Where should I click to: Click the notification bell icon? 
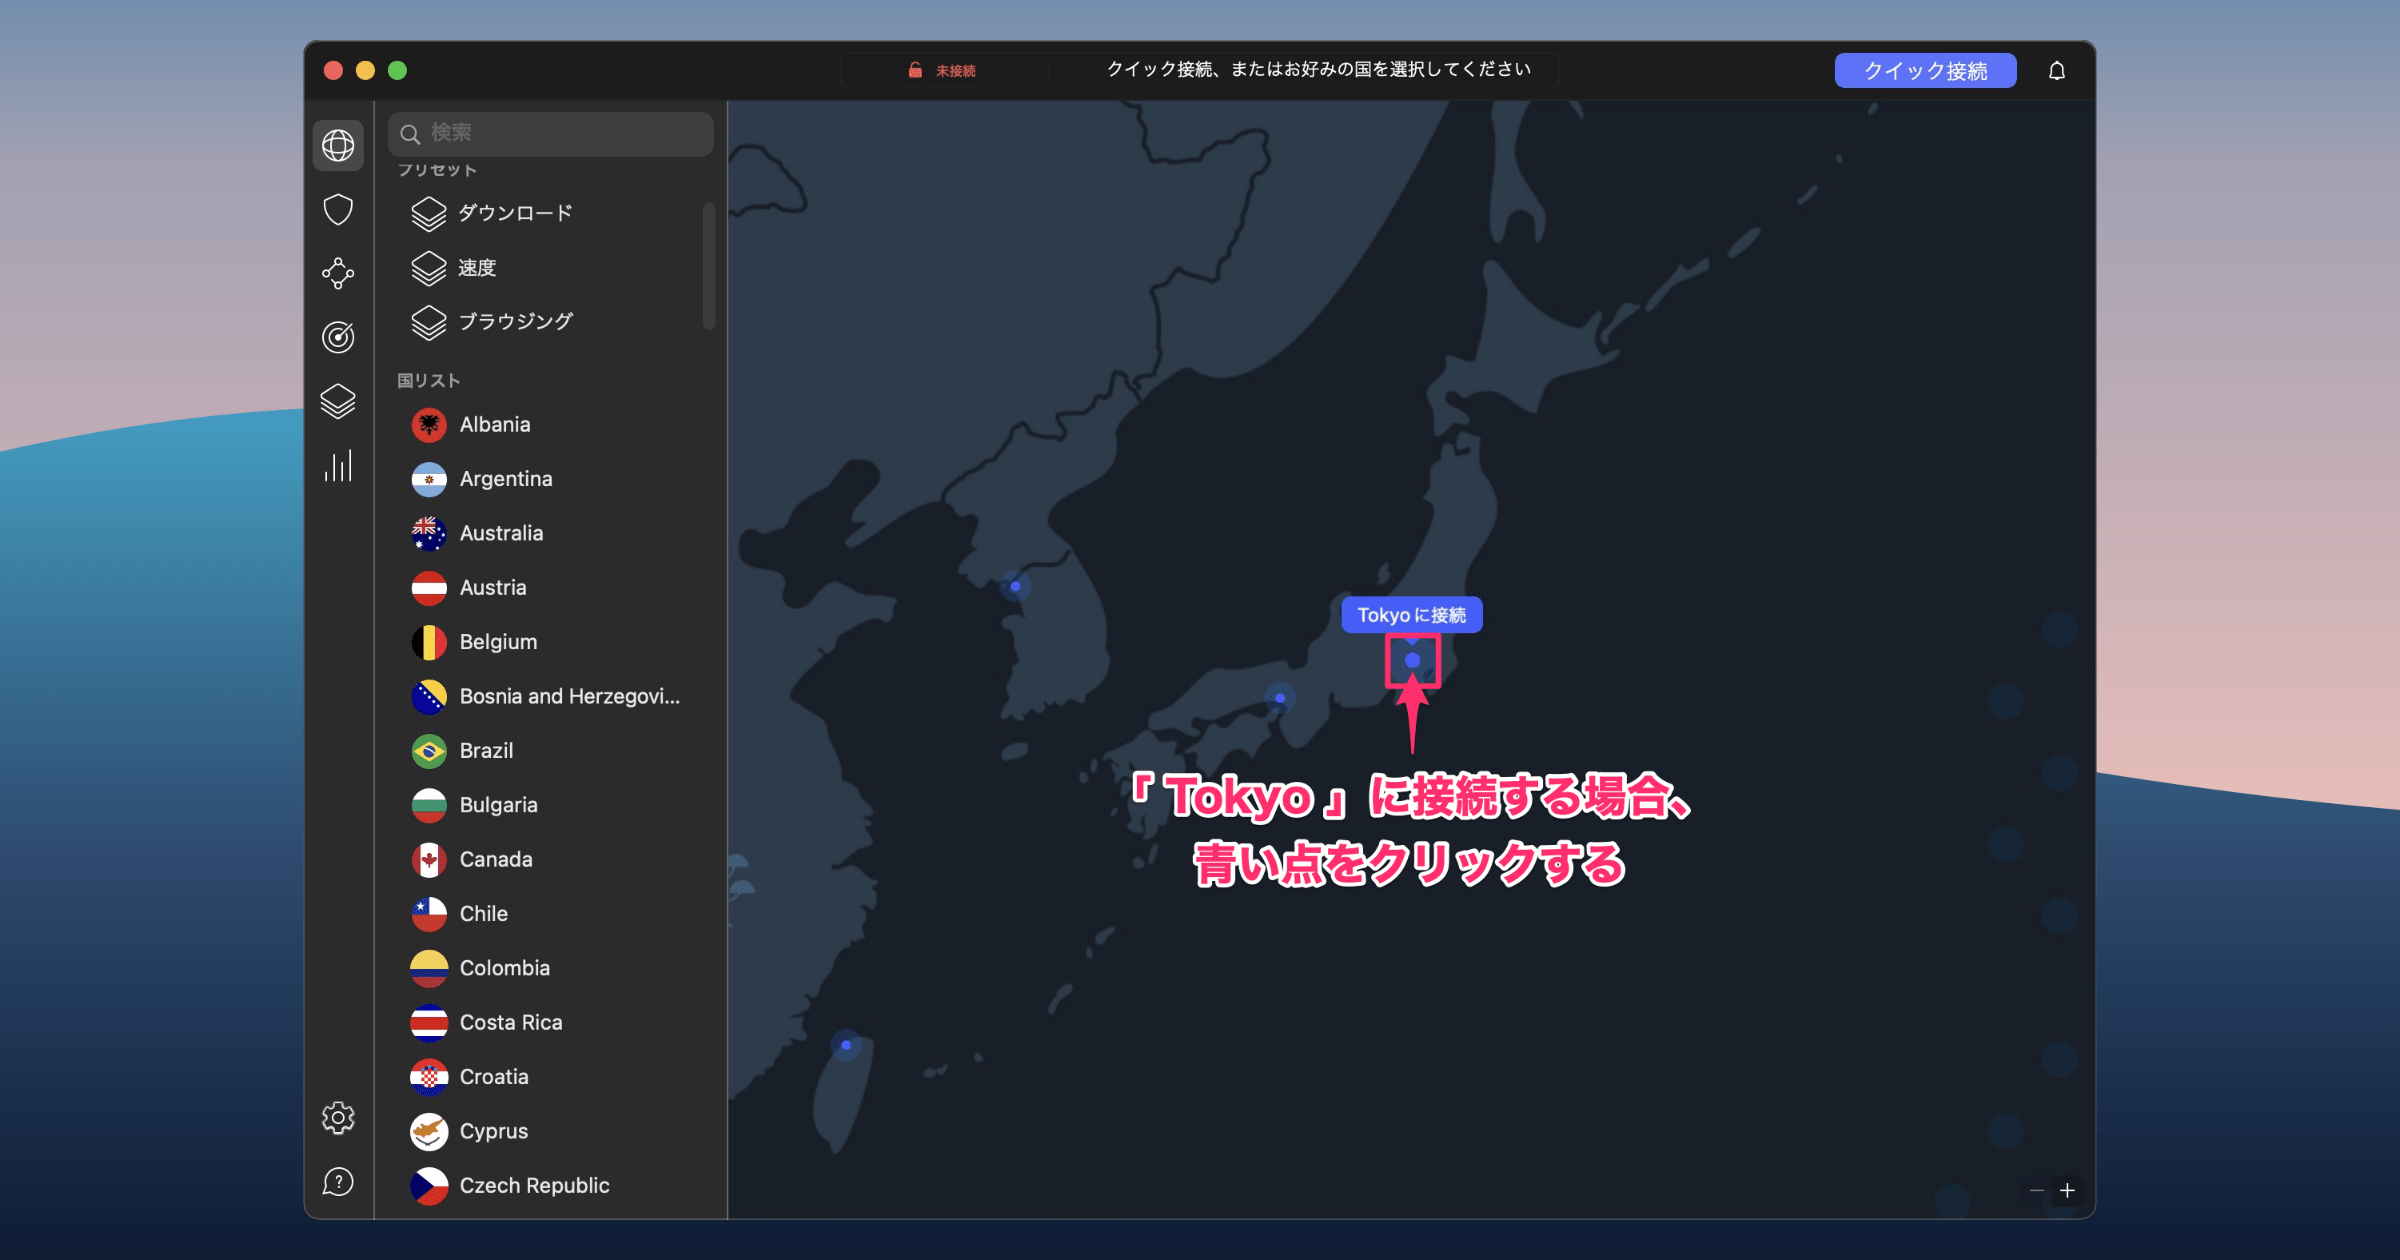tap(2057, 70)
